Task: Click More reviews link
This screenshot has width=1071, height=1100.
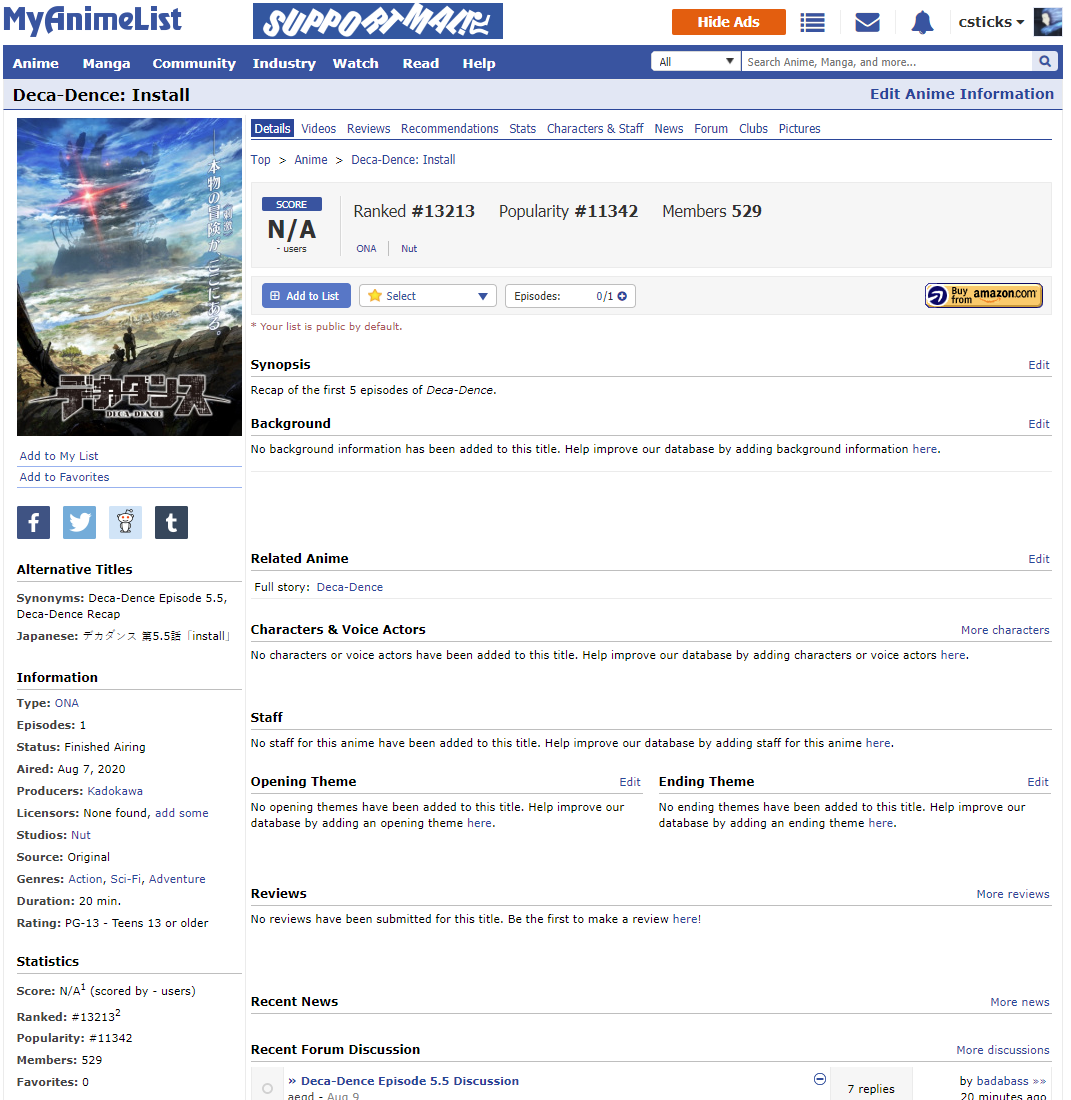Action: (x=1013, y=894)
